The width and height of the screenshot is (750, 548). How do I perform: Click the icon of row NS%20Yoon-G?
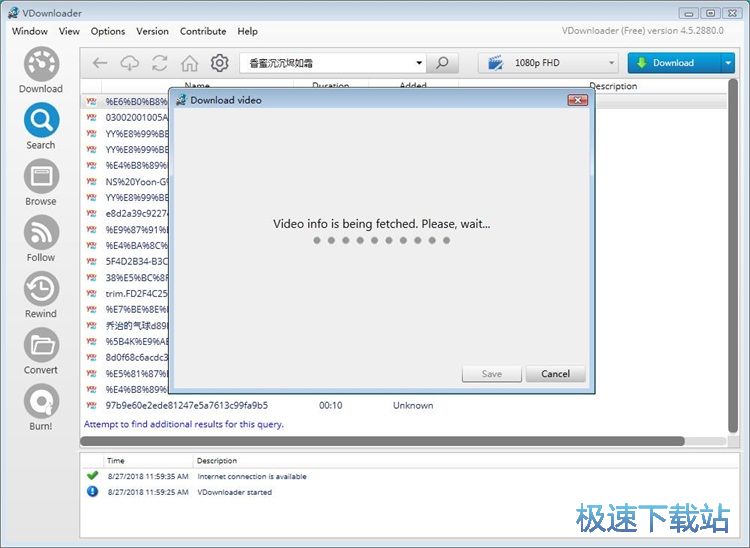(x=91, y=181)
